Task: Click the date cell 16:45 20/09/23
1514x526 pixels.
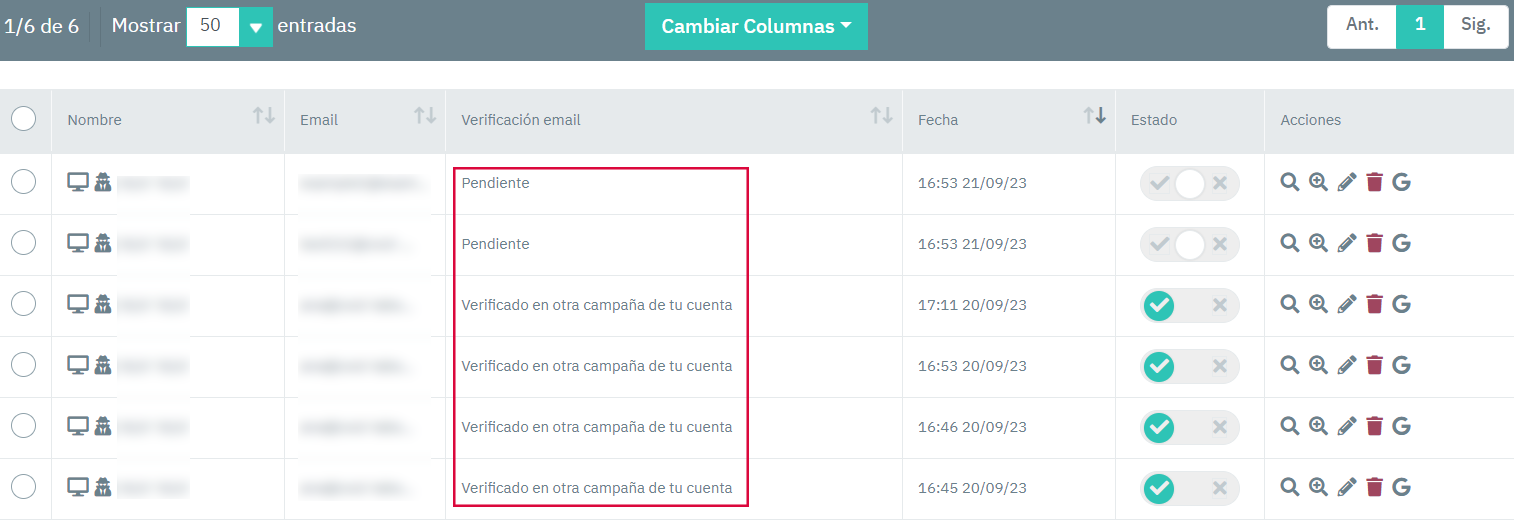Action: coord(972,488)
